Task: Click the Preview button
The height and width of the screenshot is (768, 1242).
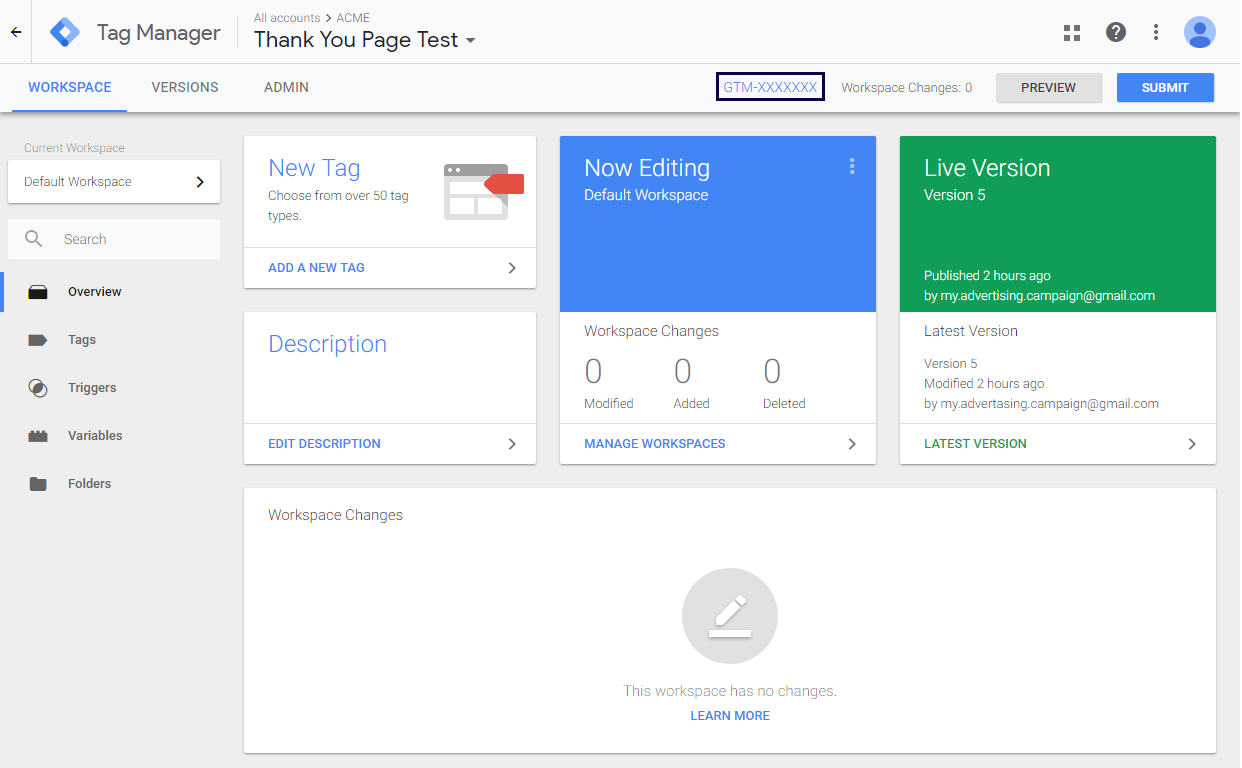Action: (1048, 88)
